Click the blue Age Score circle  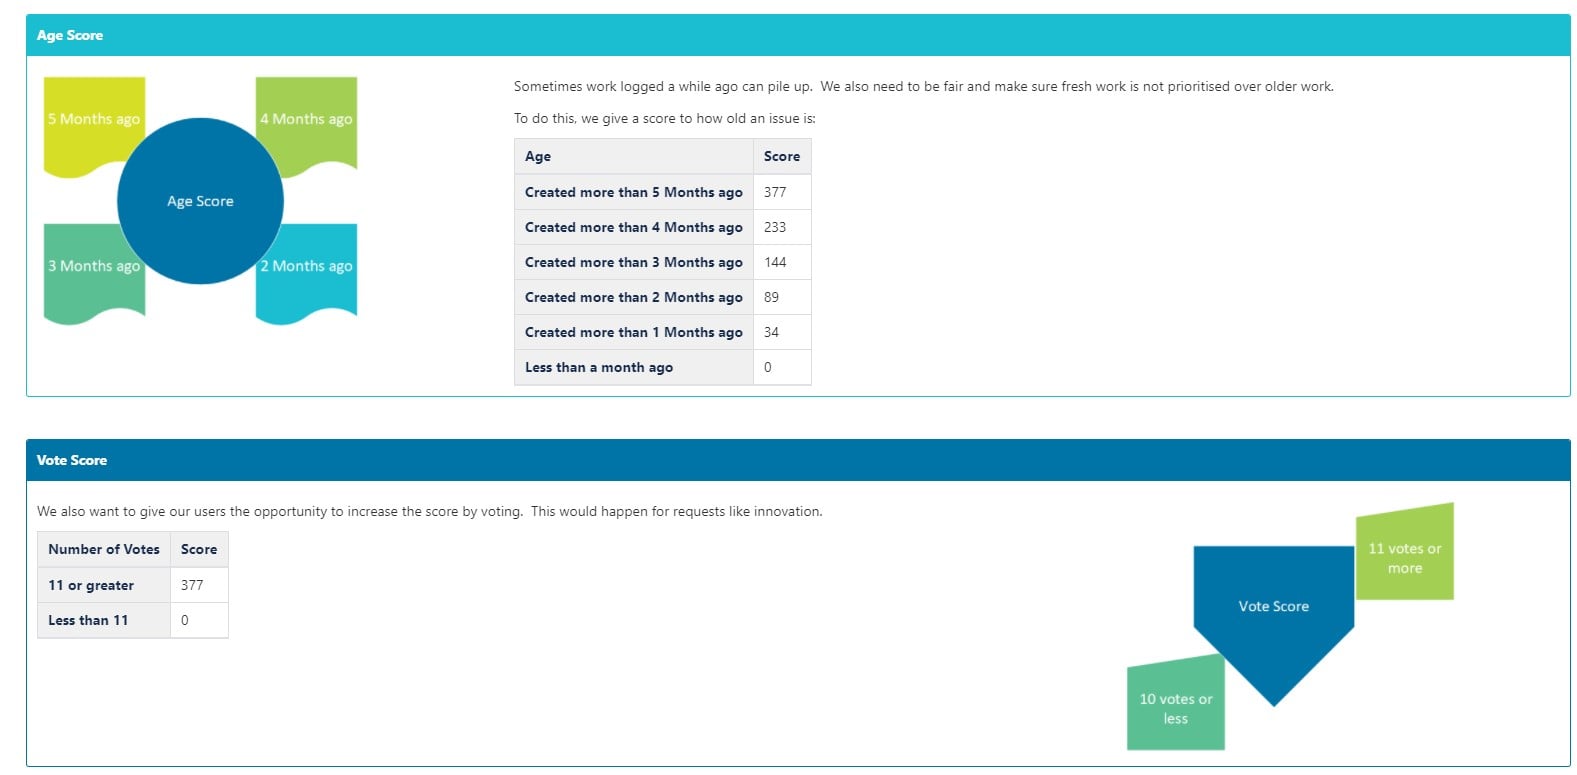click(200, 201)
